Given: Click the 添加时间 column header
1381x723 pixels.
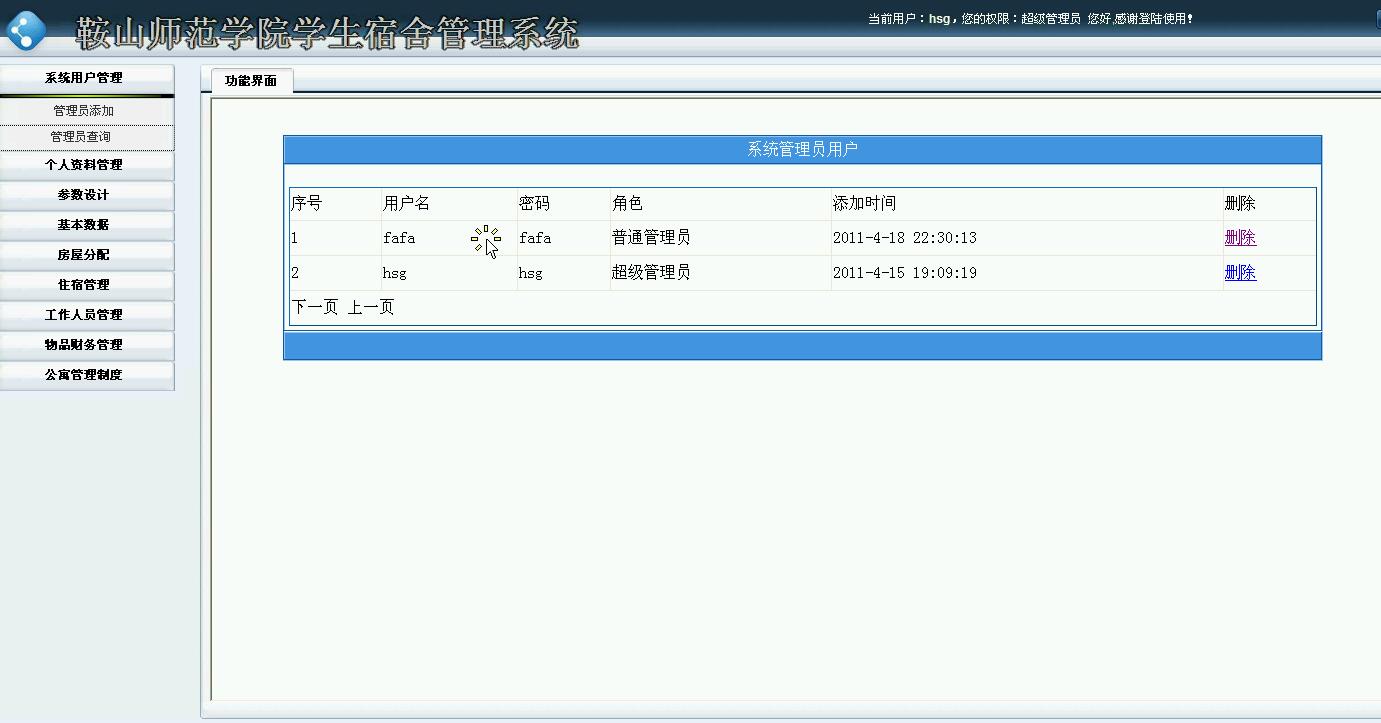Looking at the screenshot, I should [x=865, y=204].
